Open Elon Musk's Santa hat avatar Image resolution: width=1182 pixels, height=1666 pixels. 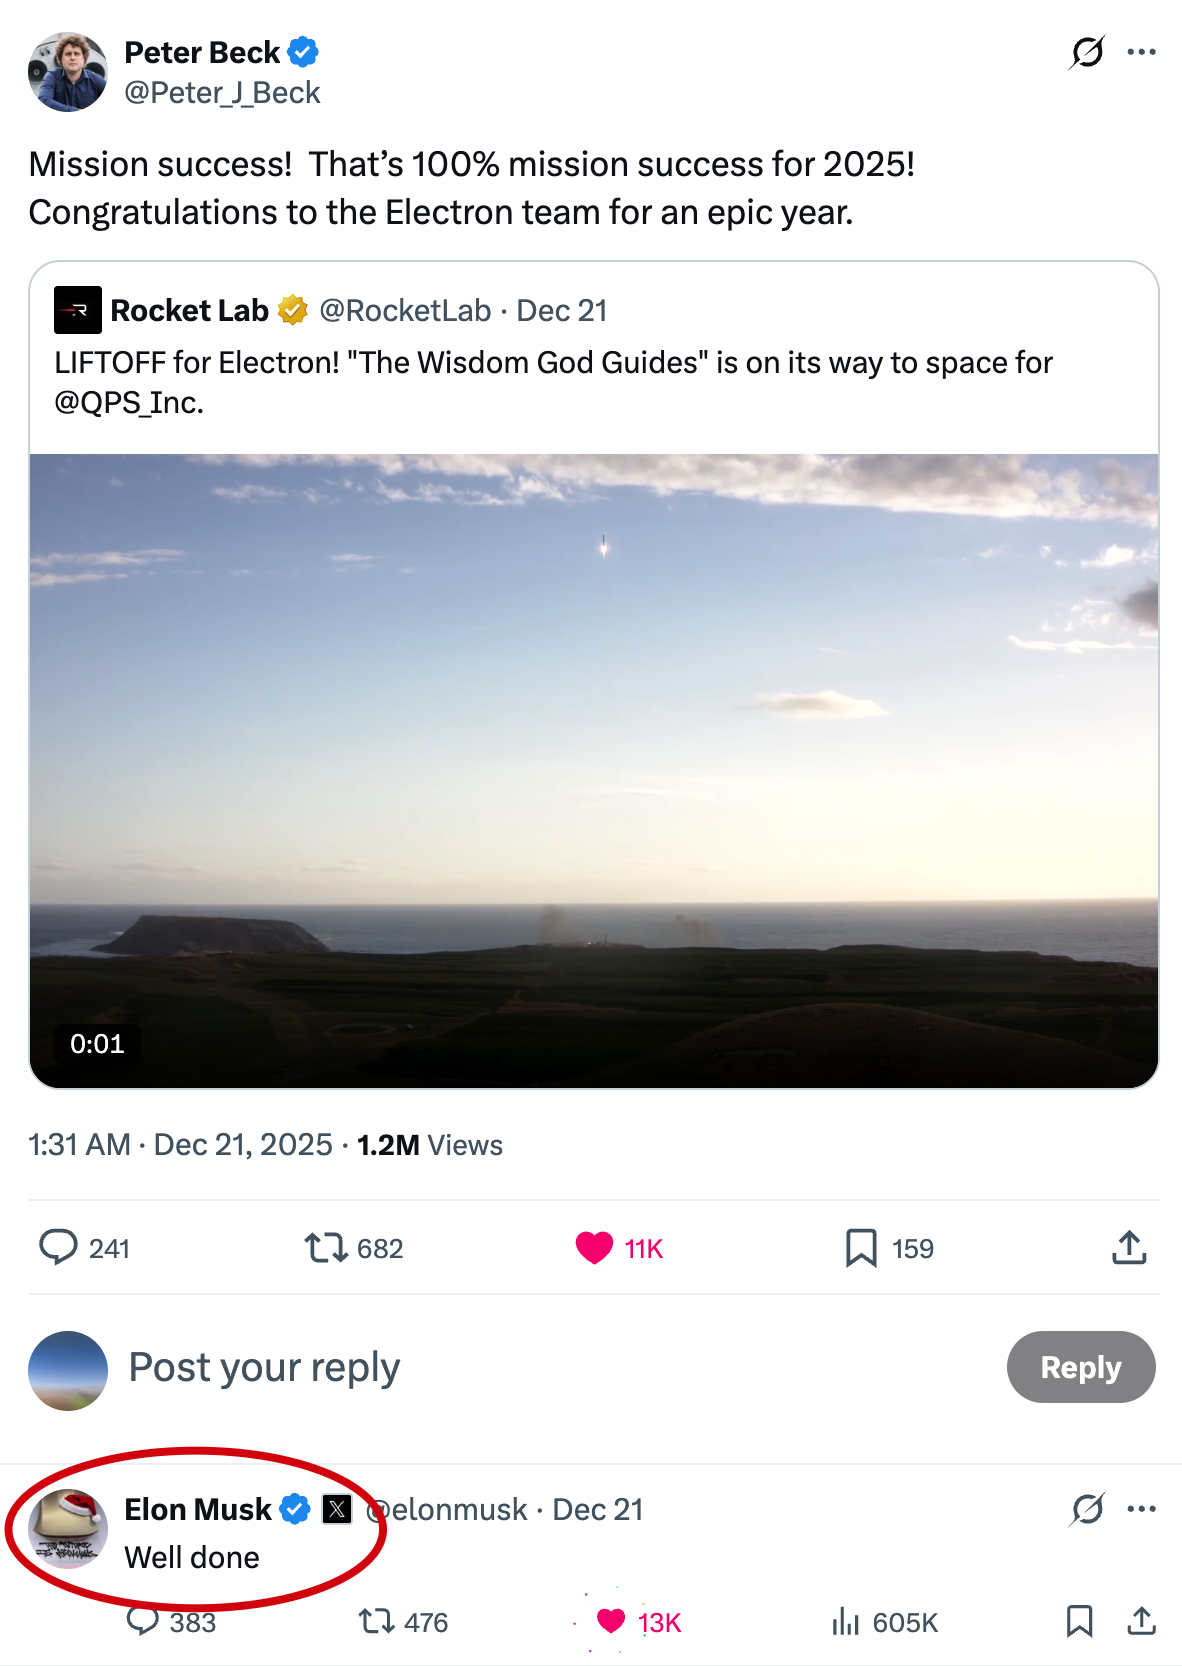click(68, 1528)
